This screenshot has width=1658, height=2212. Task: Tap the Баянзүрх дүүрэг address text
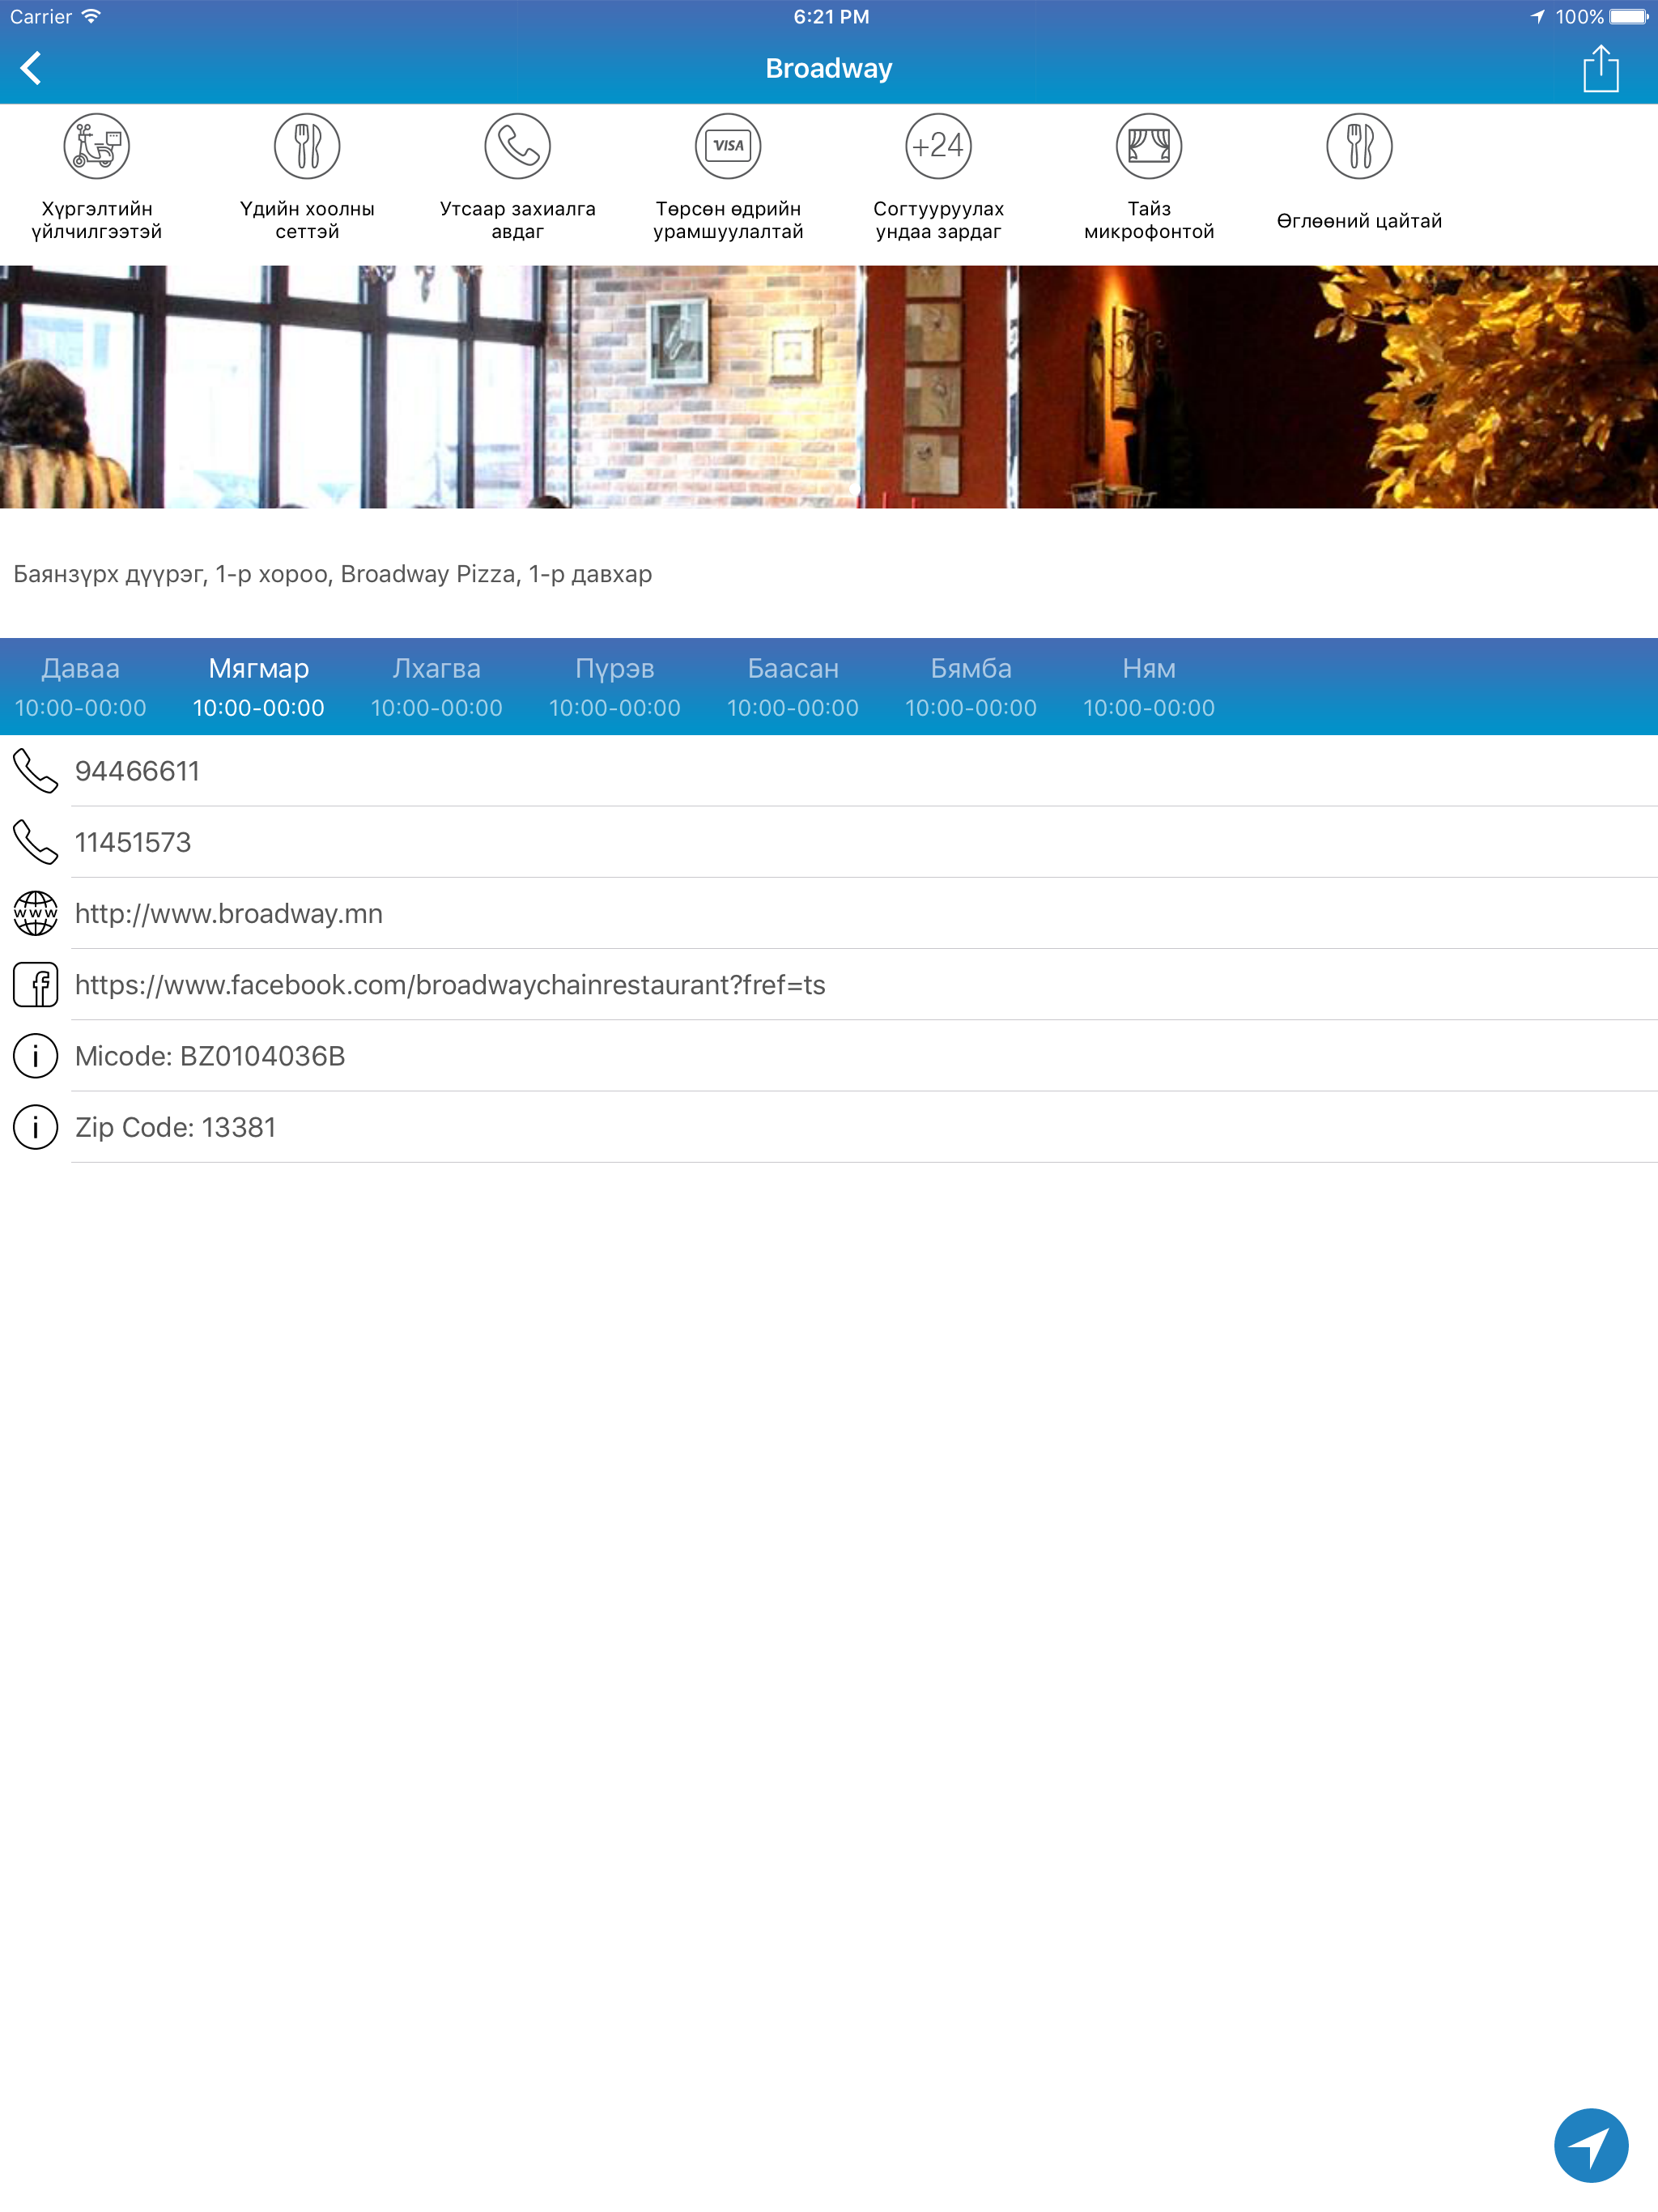tap(332, 574)
